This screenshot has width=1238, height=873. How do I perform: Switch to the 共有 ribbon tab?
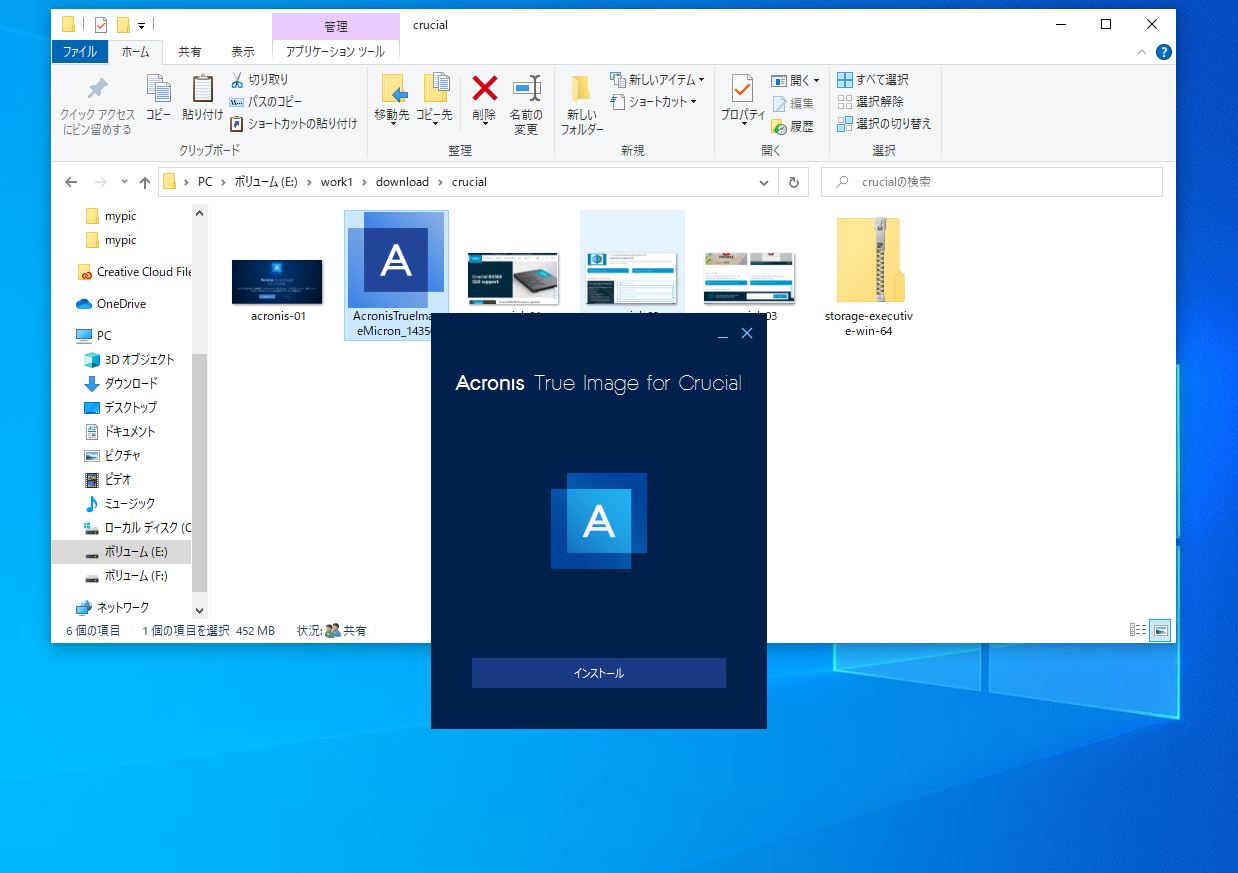(189, 51)
